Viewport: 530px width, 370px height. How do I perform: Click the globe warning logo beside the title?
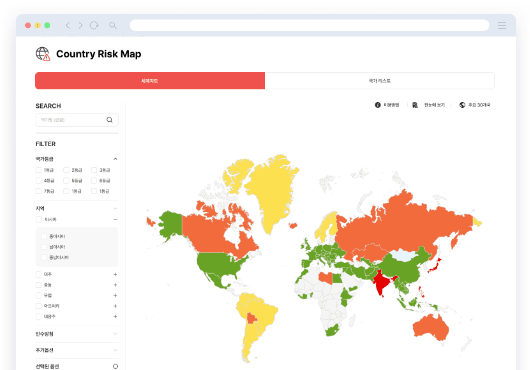point(43,54)
